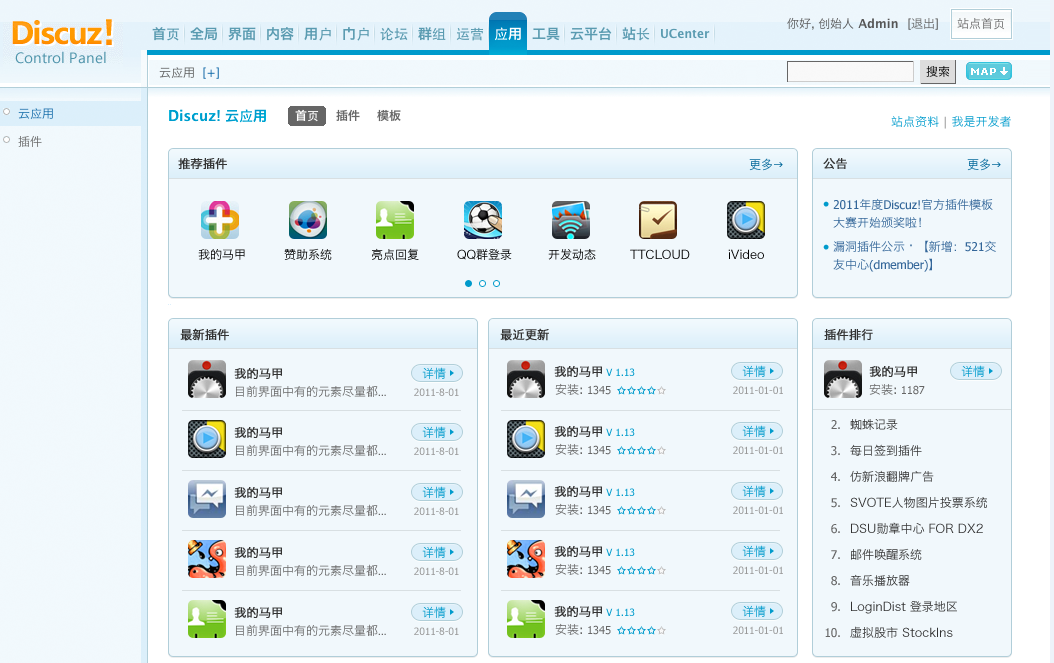Select the third carousel dot under 推荐插件

tap(497, 284)
